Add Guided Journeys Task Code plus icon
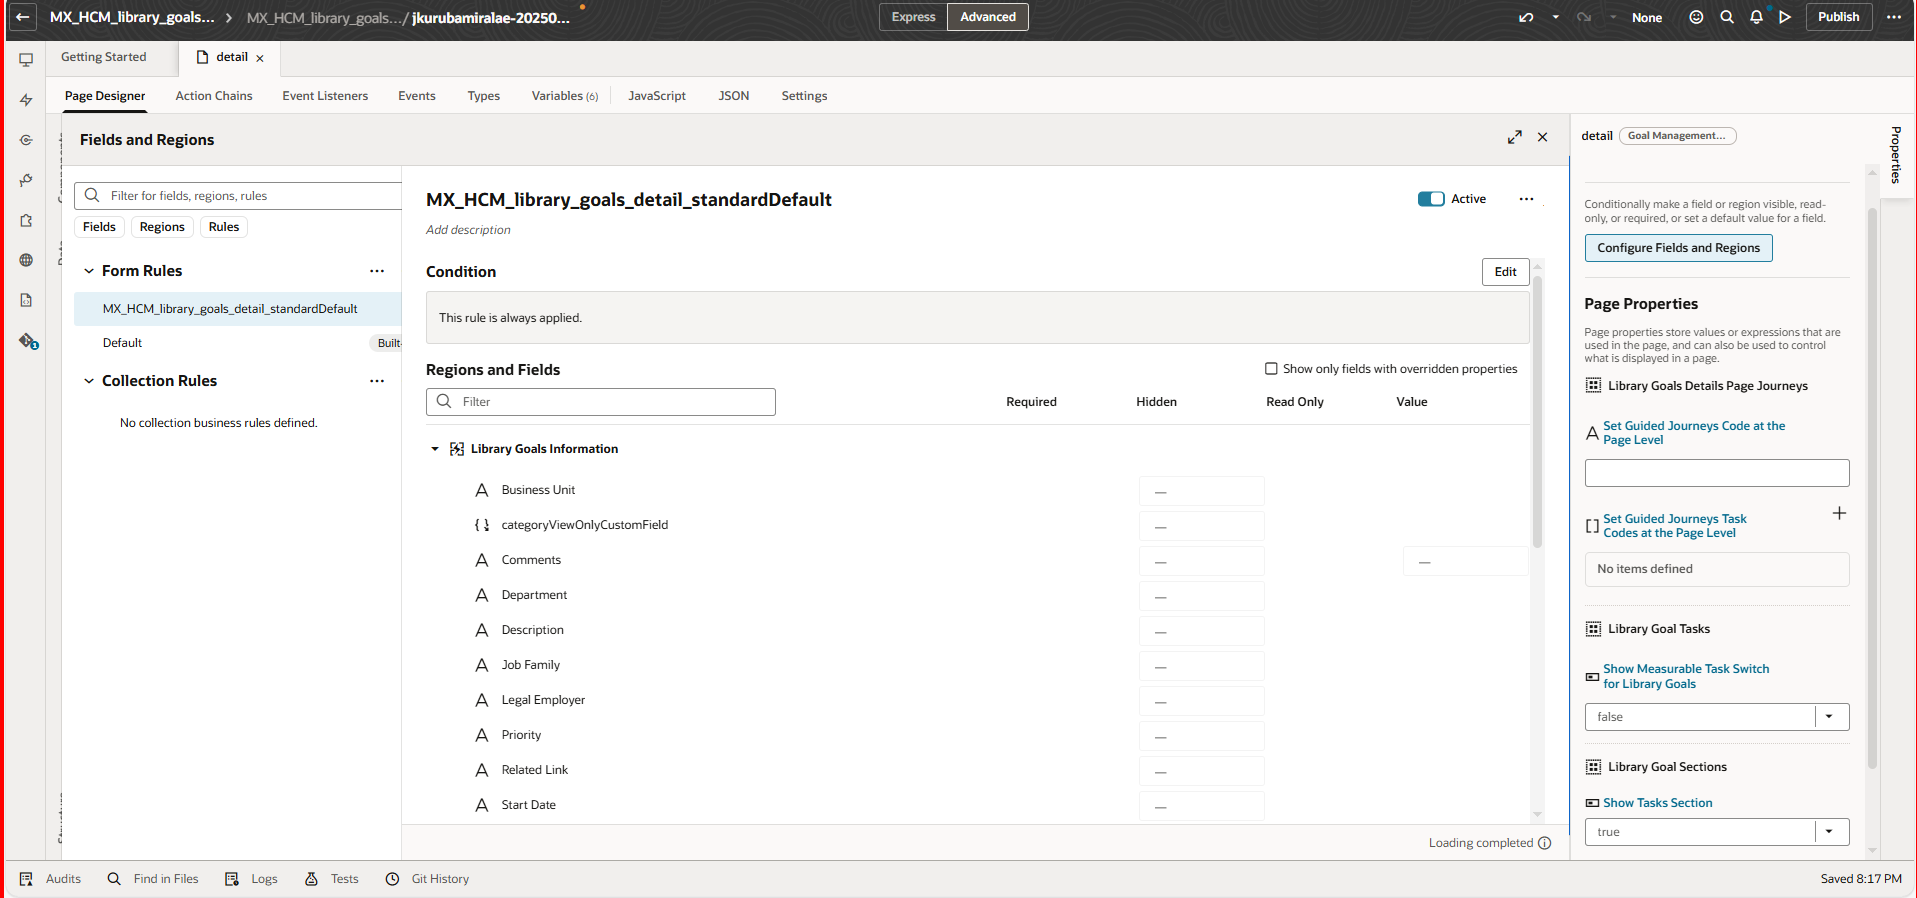 coord(1839,513)
